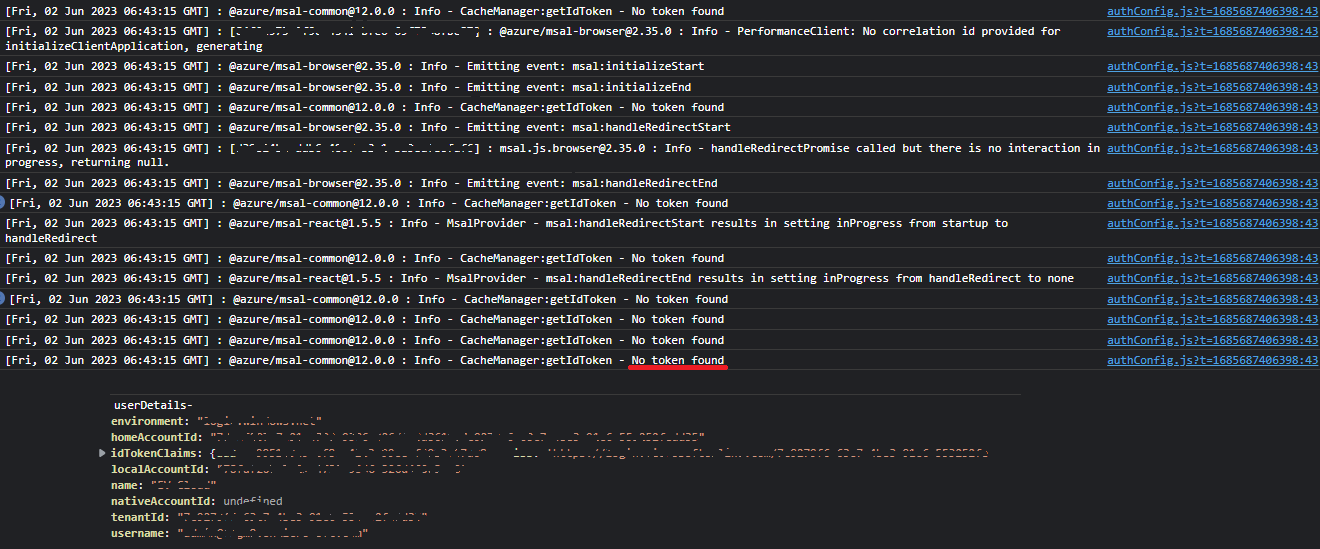
Task: Select 'Emitting event: msal:initializeStart' log text
Action: 585,66
